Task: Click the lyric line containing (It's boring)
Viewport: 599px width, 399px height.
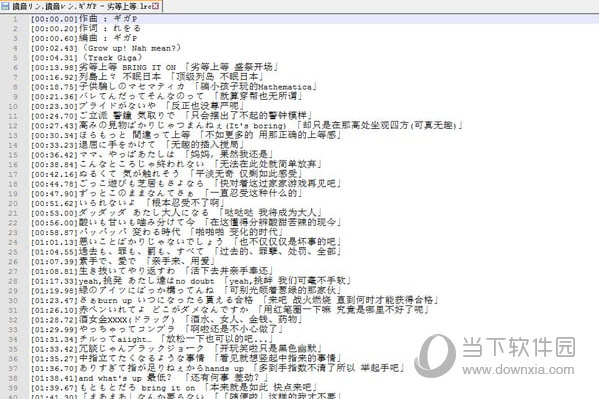Action: [247, 125]
